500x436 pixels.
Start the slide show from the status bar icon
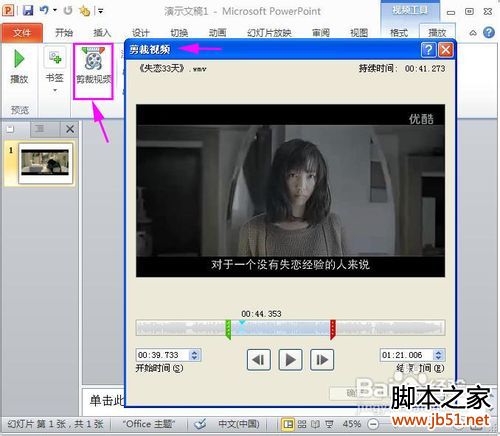(329, 424)
